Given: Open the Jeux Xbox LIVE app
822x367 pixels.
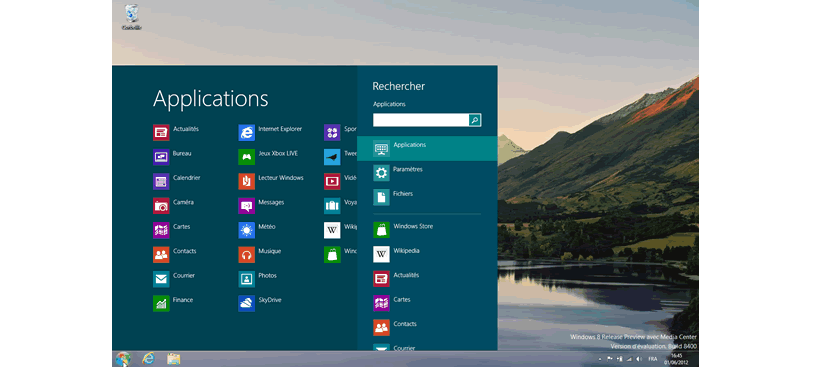Looking at the screenshot, I should pos(246,157).
